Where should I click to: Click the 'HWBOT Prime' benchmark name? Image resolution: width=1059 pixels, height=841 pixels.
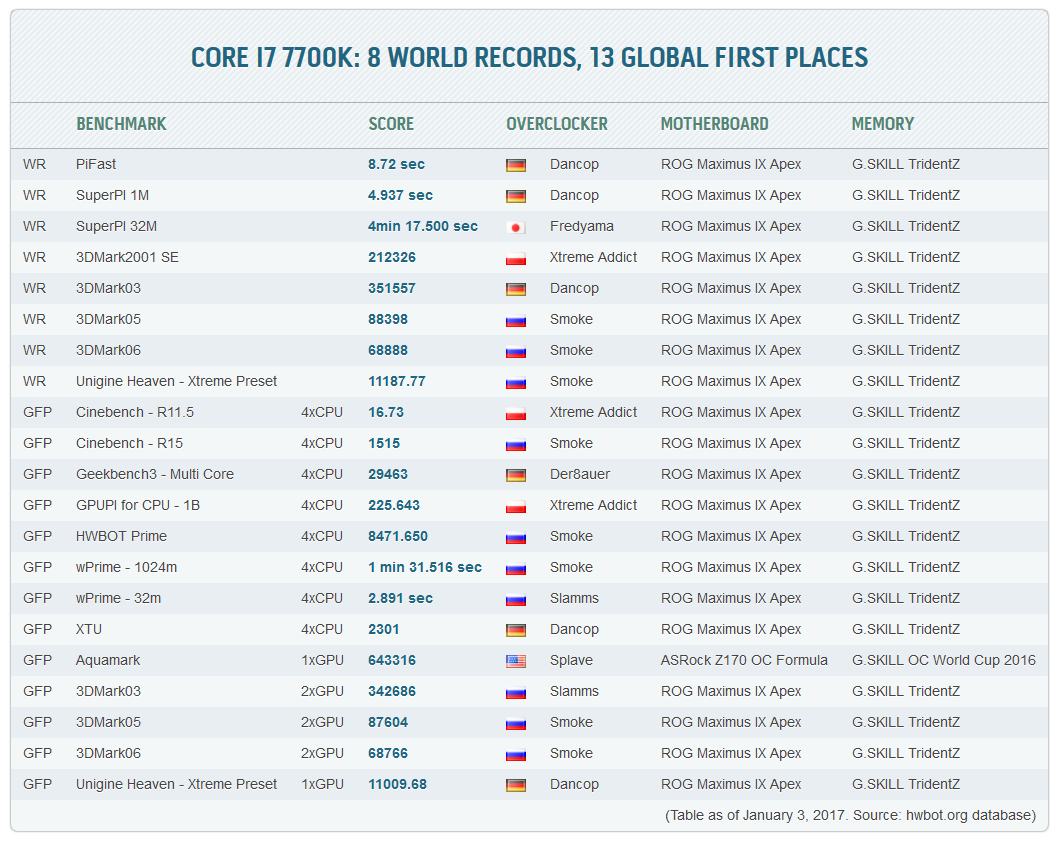[122, 536]
